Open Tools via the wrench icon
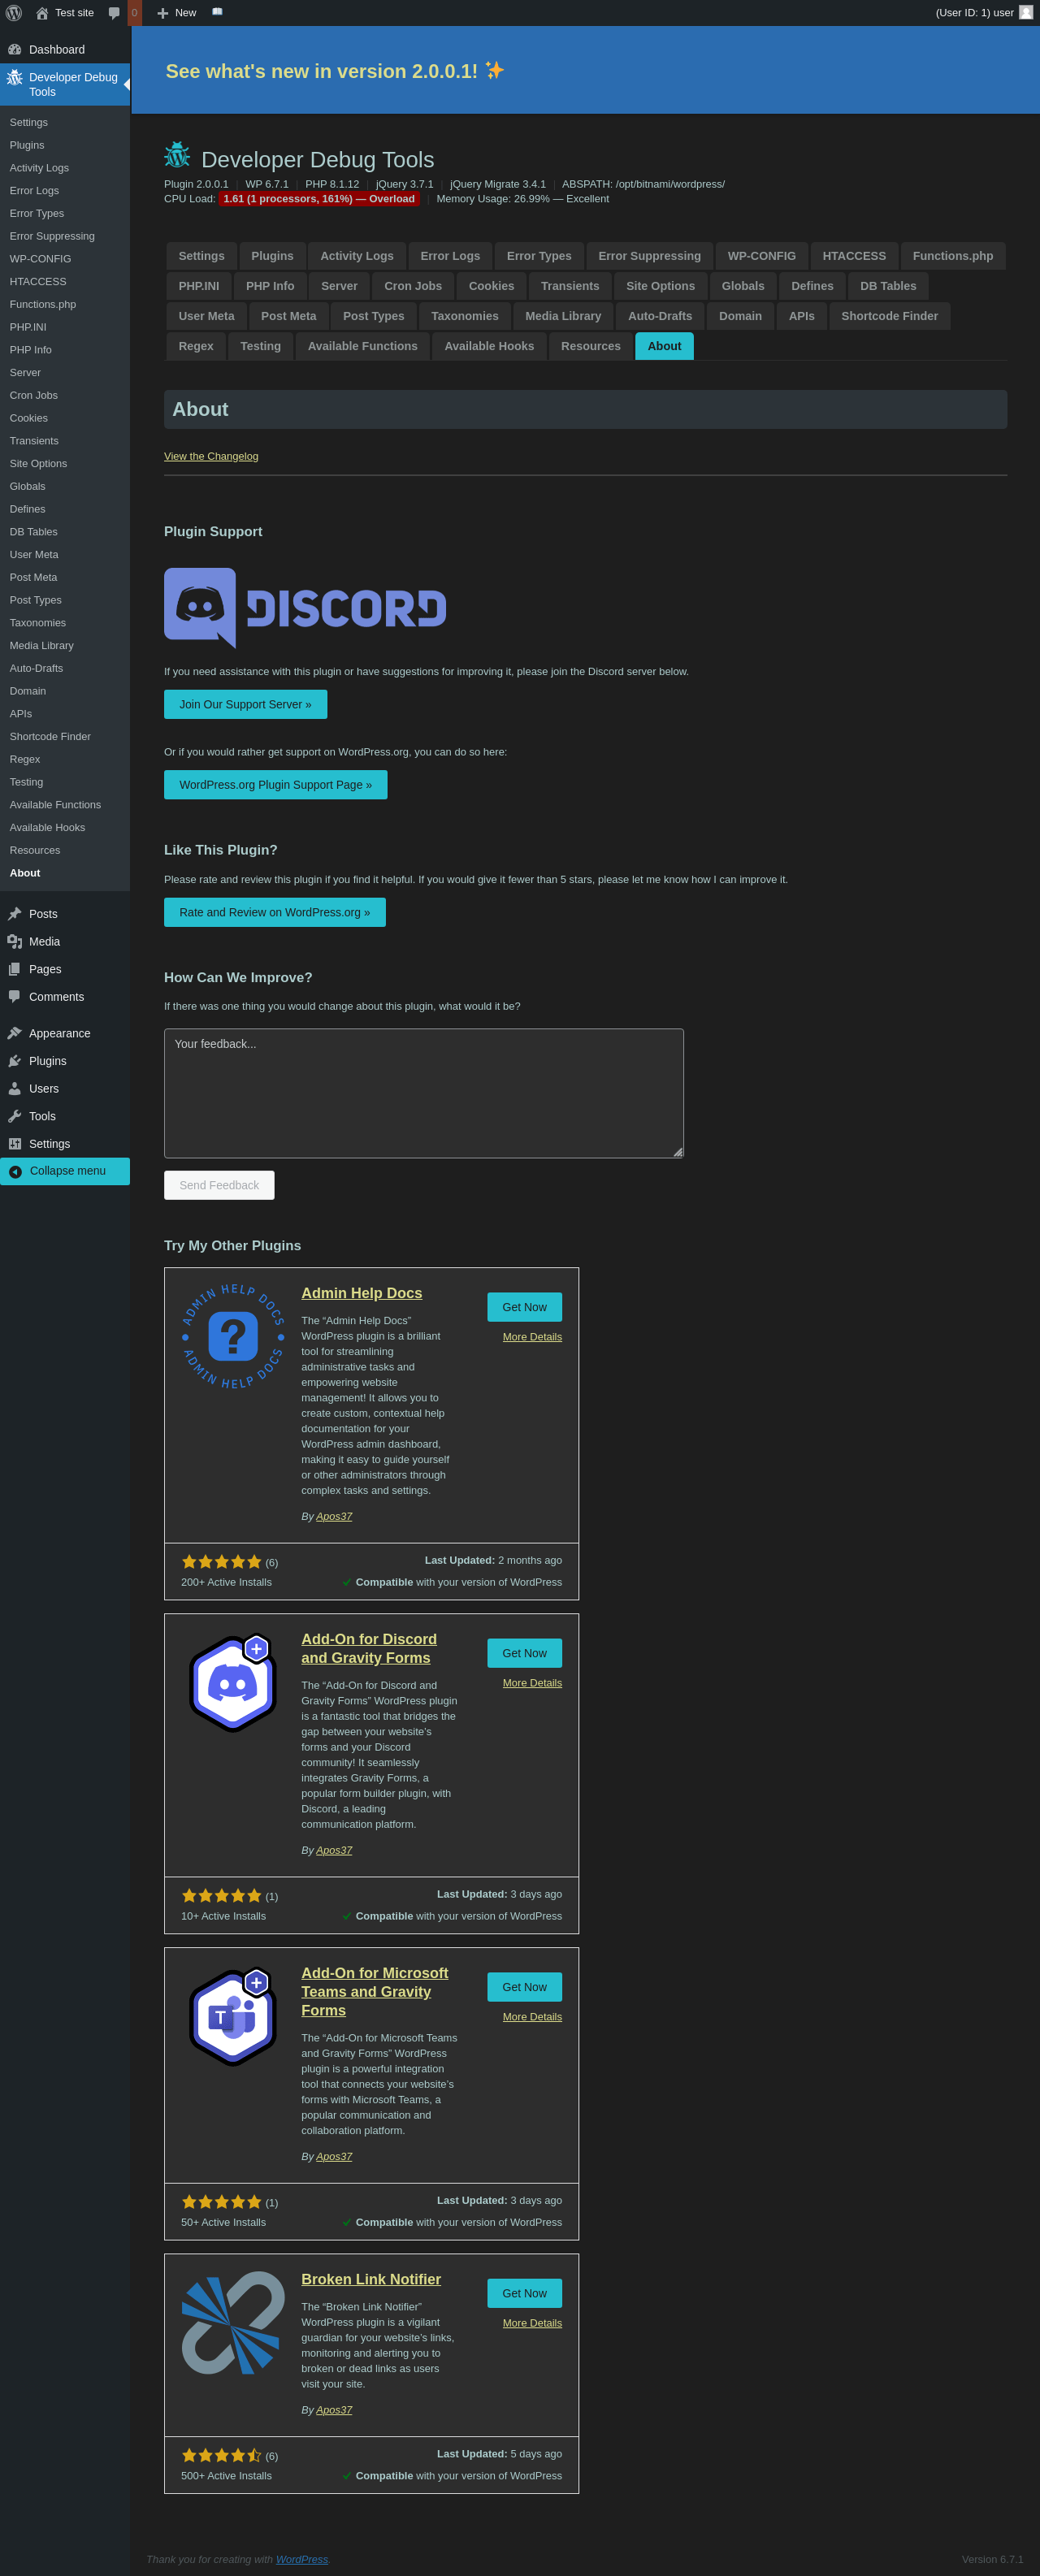This screenshot has width=1040, height=2576. (15, 1116)
